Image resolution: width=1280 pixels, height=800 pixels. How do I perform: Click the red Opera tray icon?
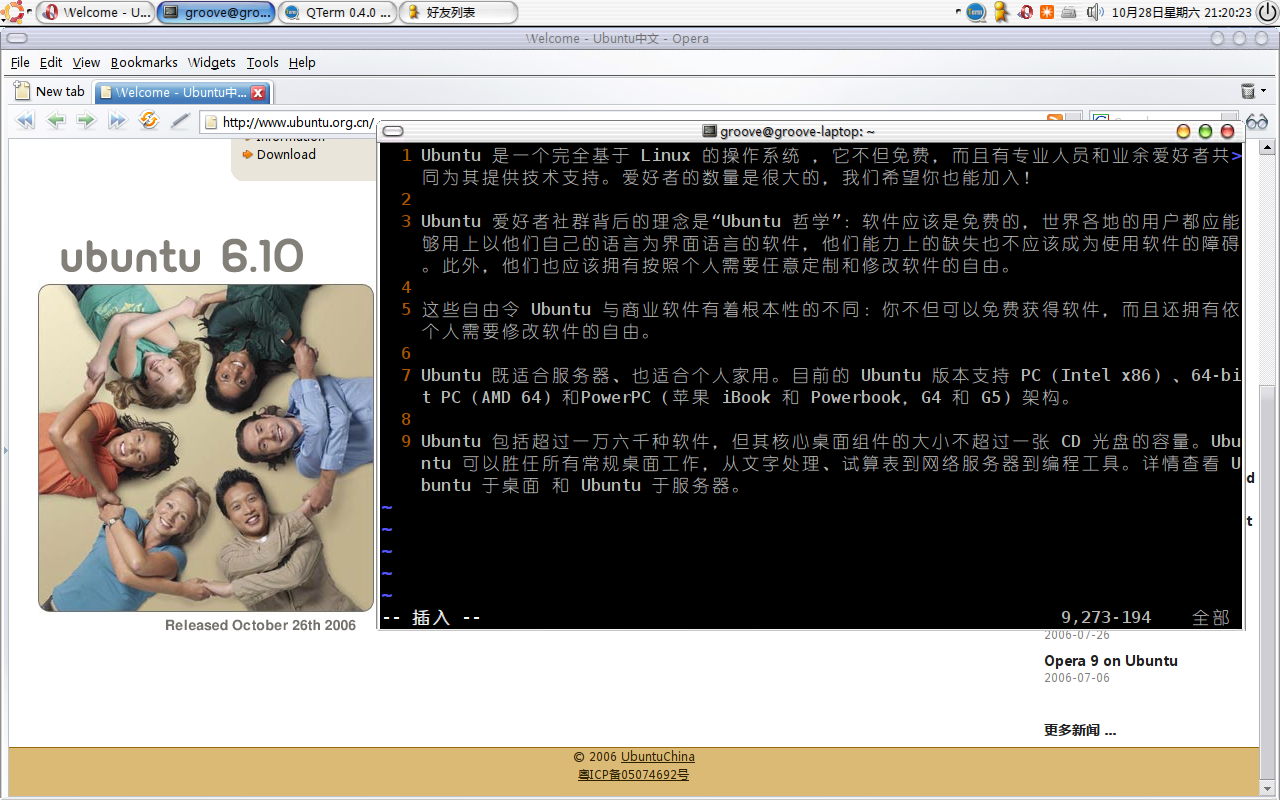[x=1025, y=12]
